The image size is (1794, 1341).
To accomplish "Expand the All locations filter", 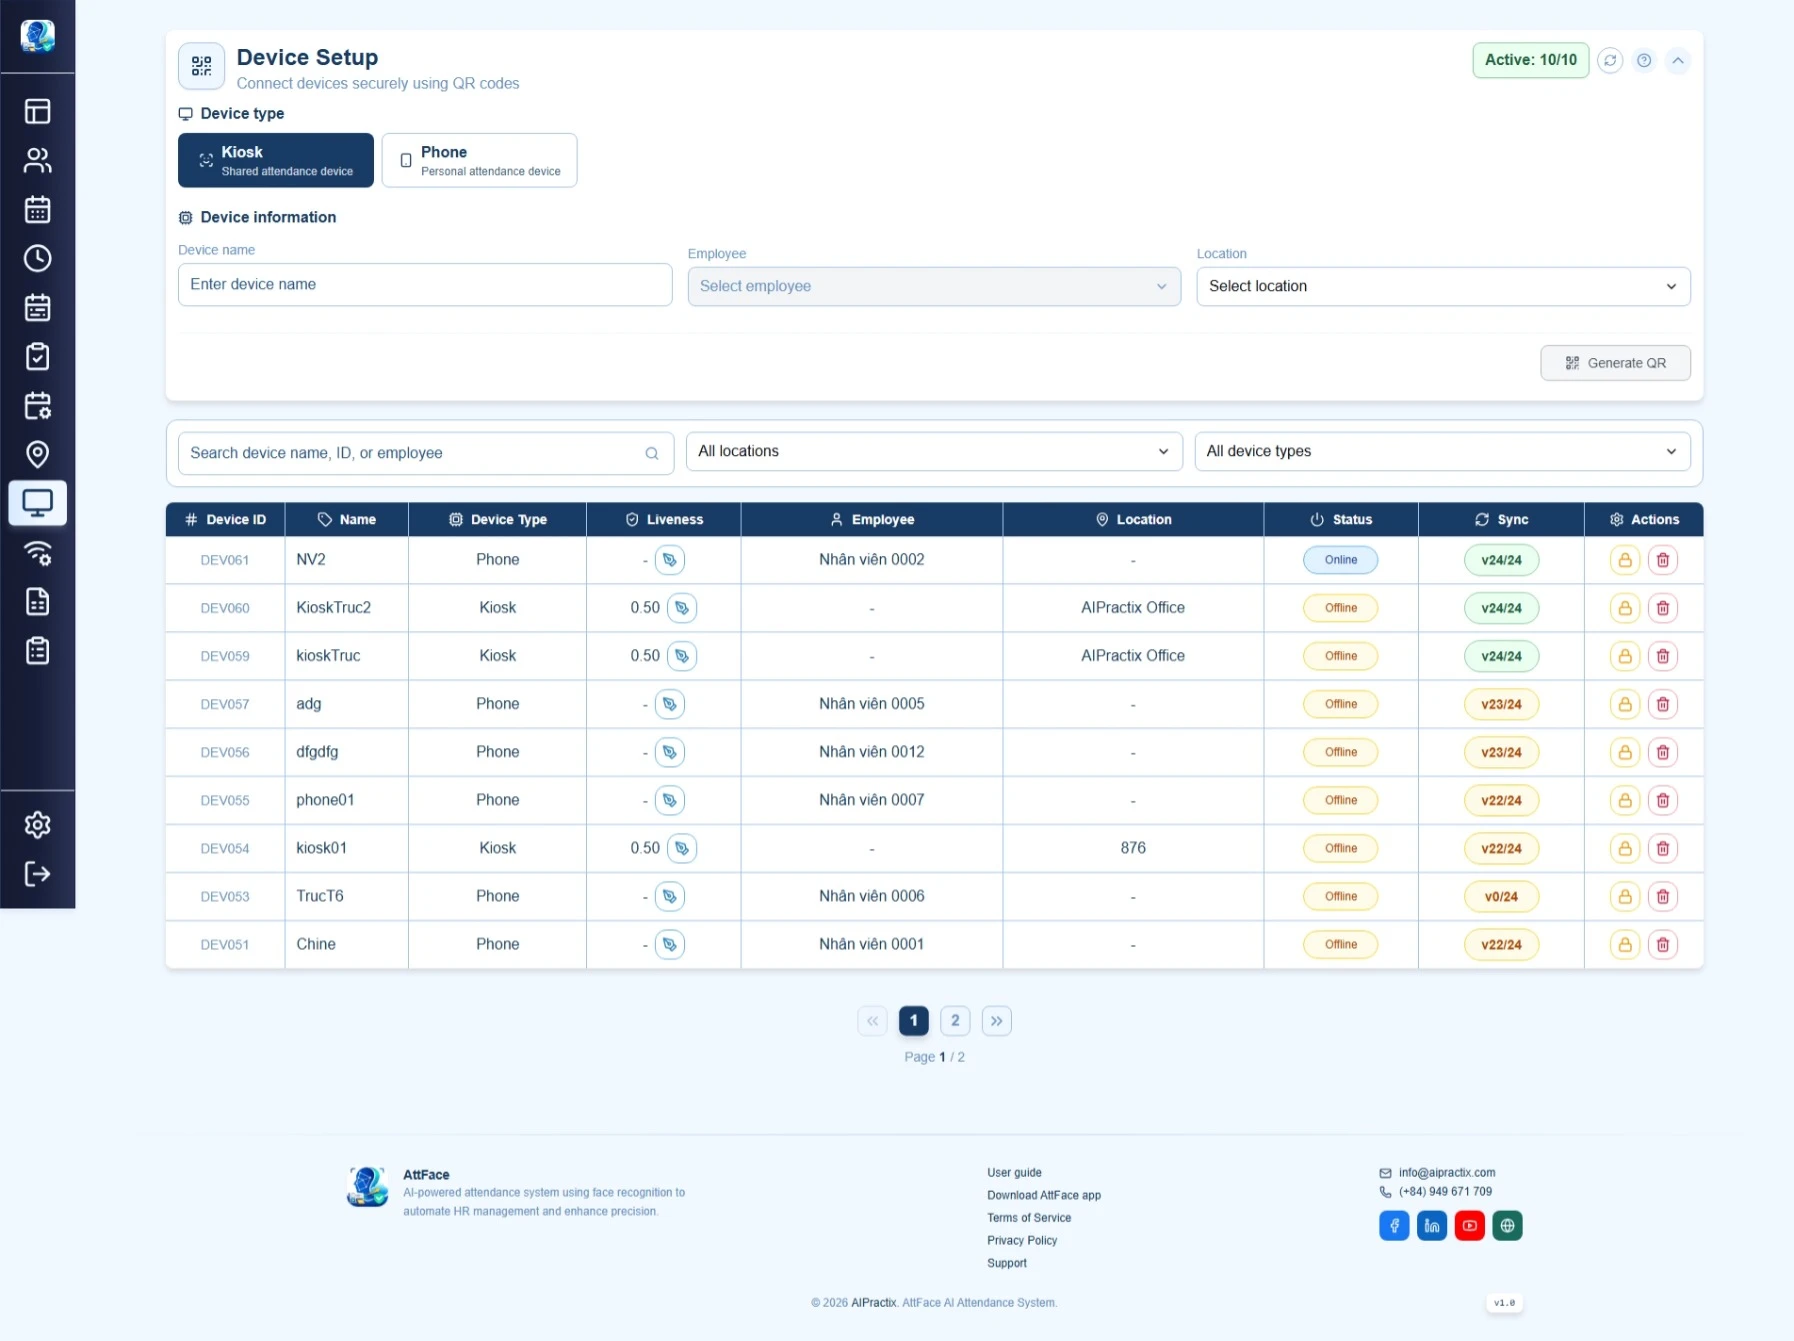I will 934,451.
